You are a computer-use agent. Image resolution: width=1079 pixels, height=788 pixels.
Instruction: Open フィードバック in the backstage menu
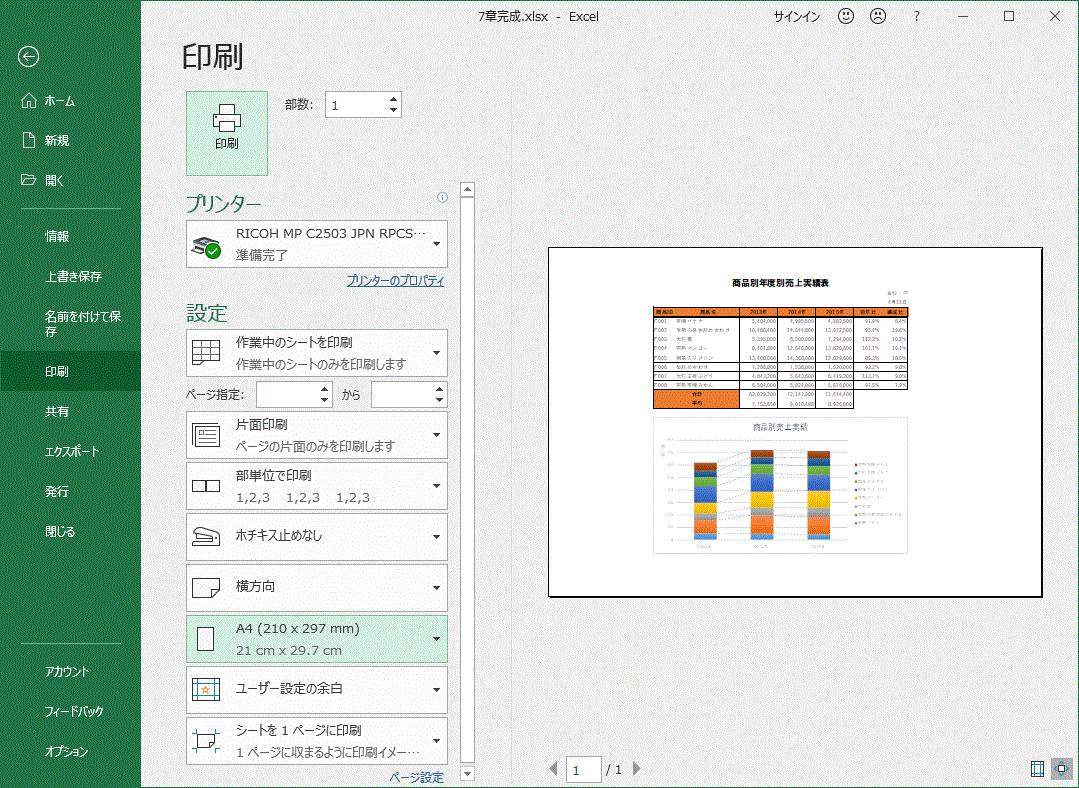point(70,711)
